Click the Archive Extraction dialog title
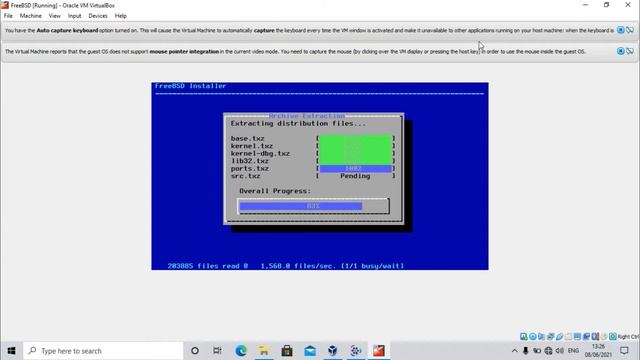The height and width of the screenshot is (360, 640). [x=307, y=116]
